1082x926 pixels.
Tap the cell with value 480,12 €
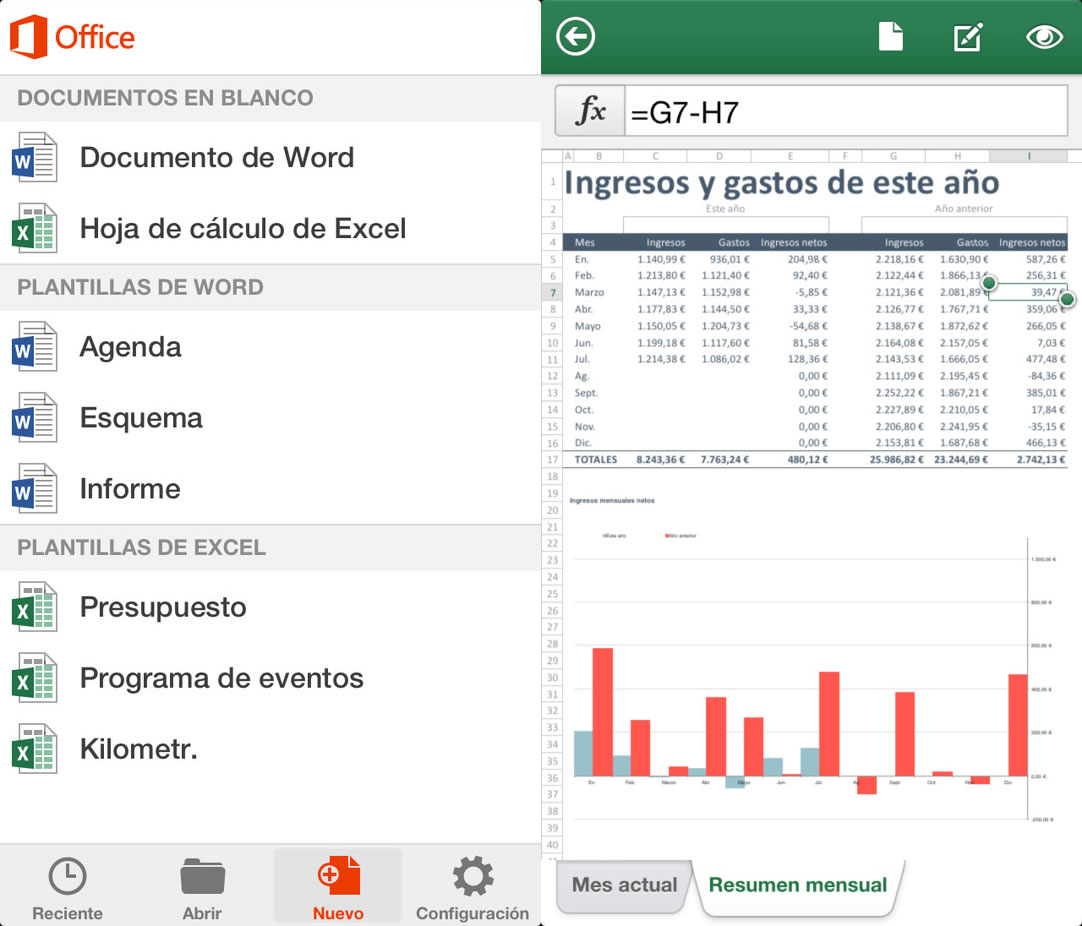pos(807,460)
